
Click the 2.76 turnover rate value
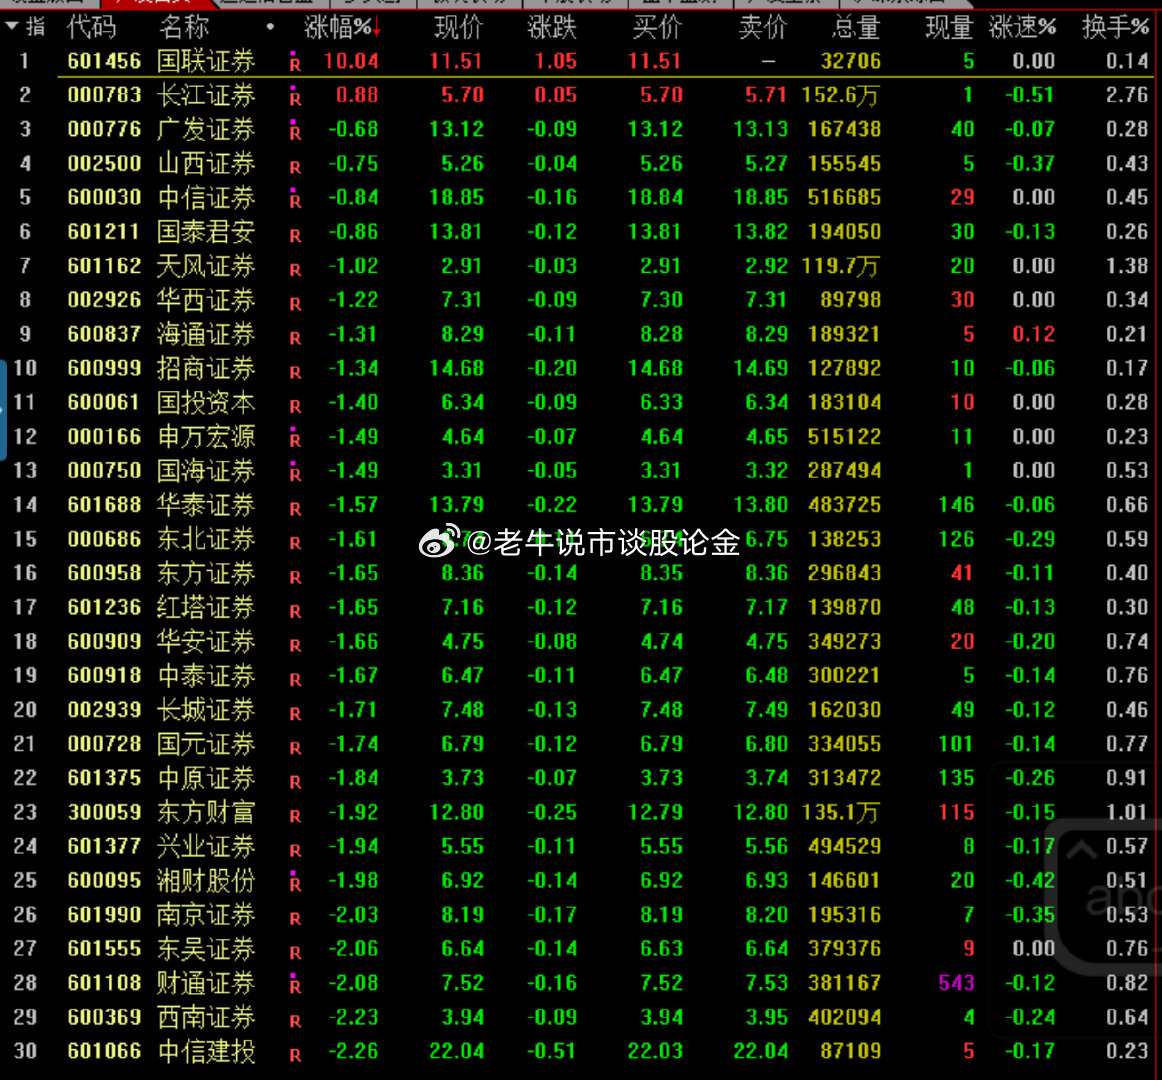(1127, 95)
